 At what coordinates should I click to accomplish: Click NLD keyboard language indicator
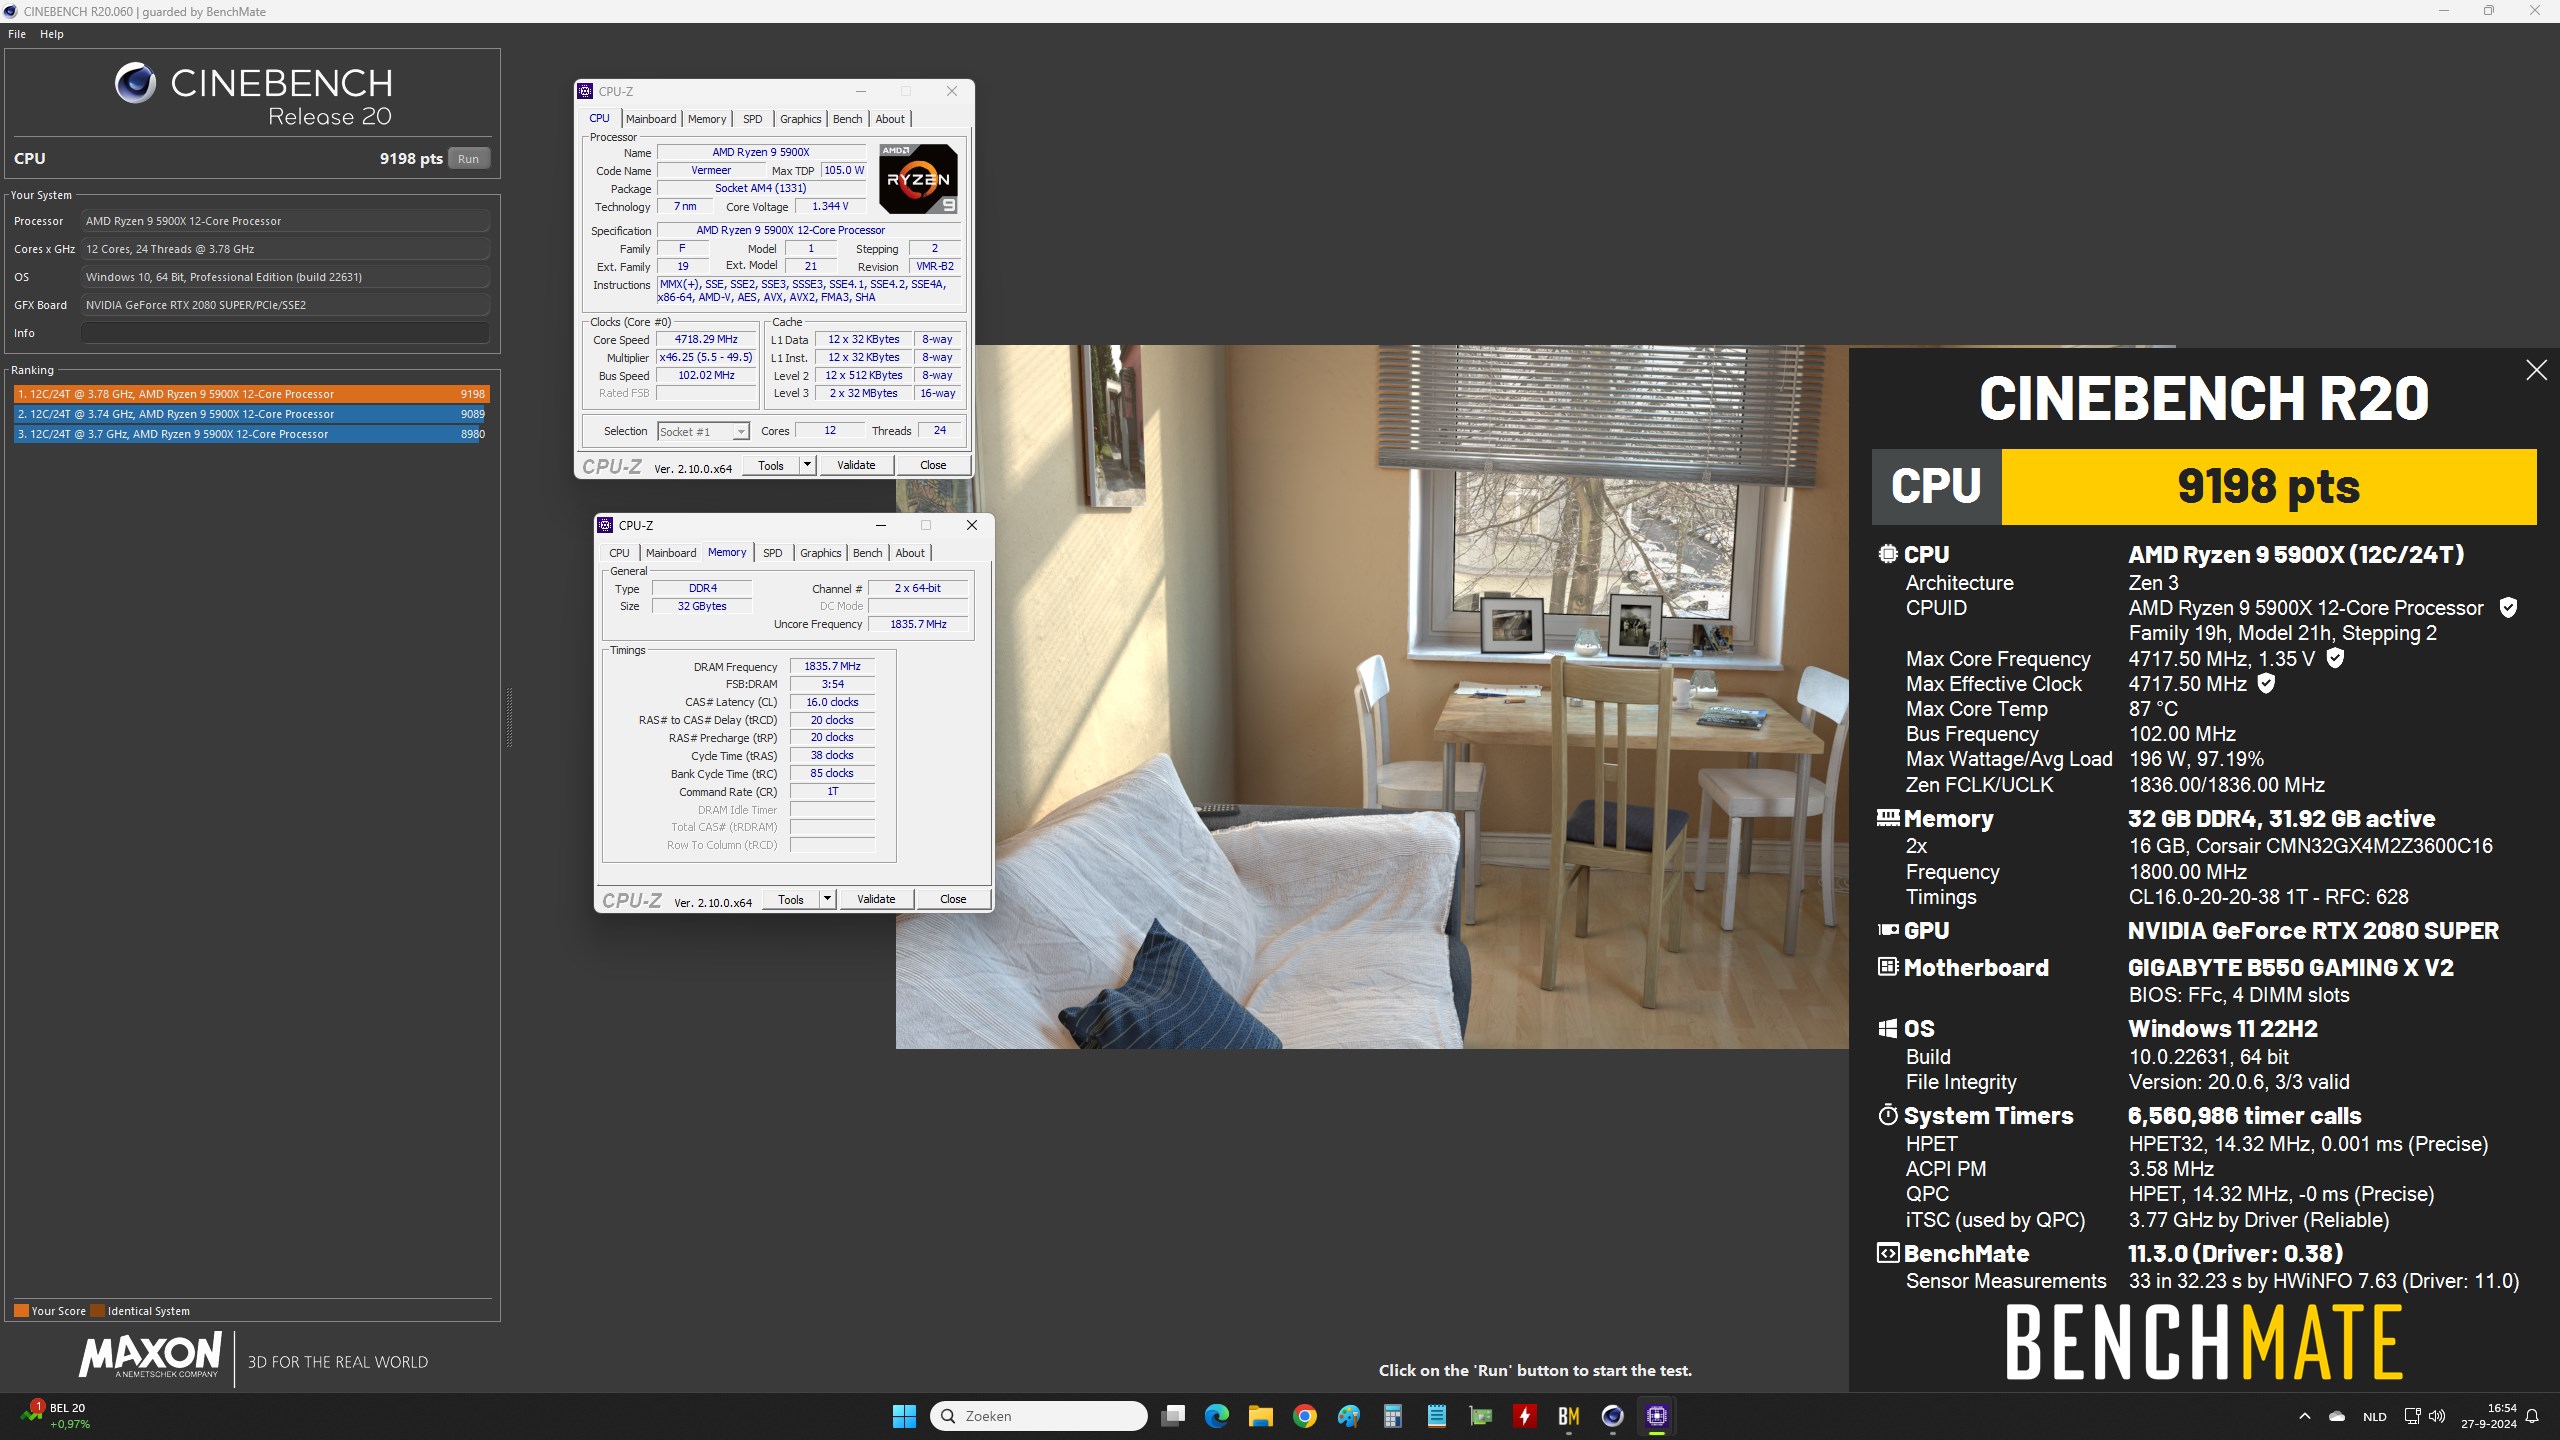point(2375,1416)
